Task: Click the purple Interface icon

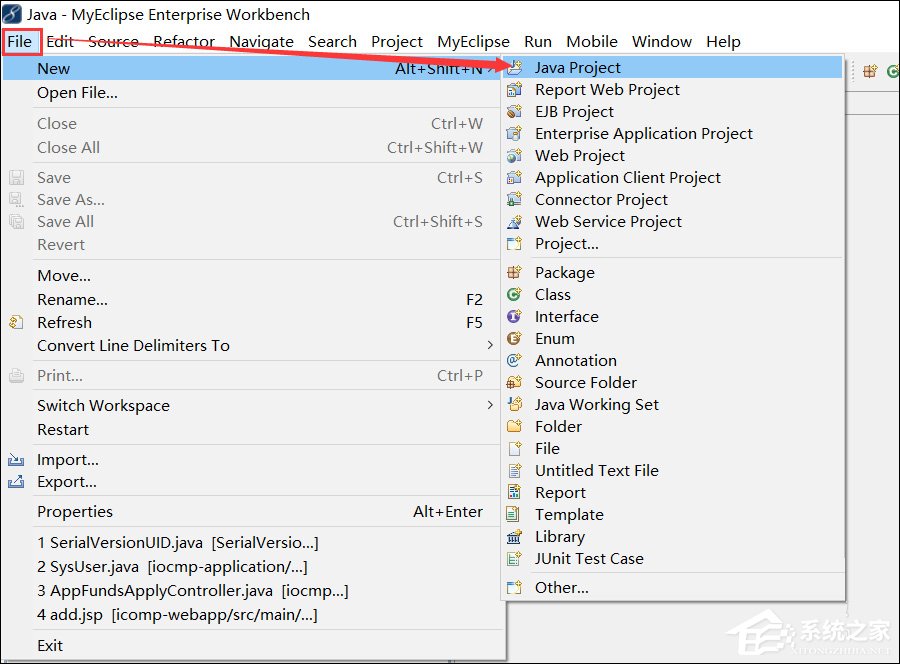Action: 514,316
